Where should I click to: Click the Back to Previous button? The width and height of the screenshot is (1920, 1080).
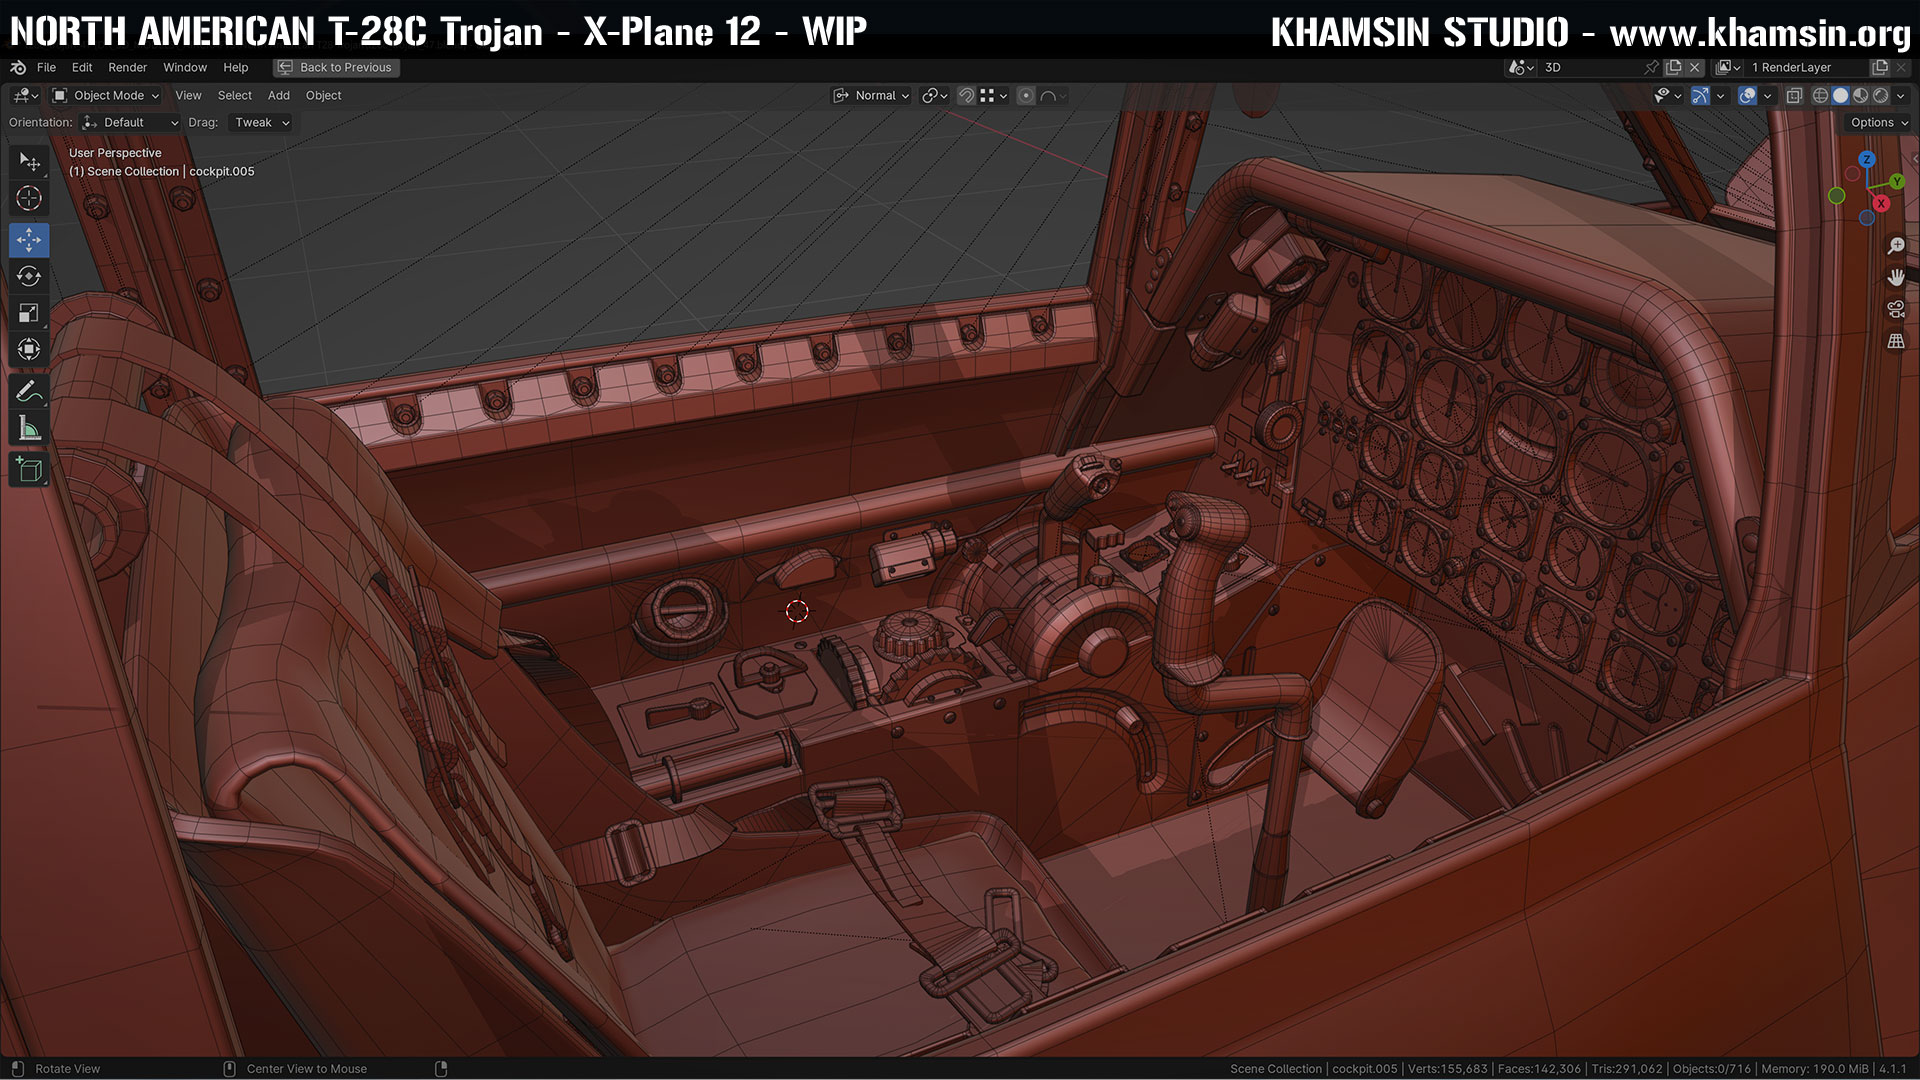[x=336, y=67]
